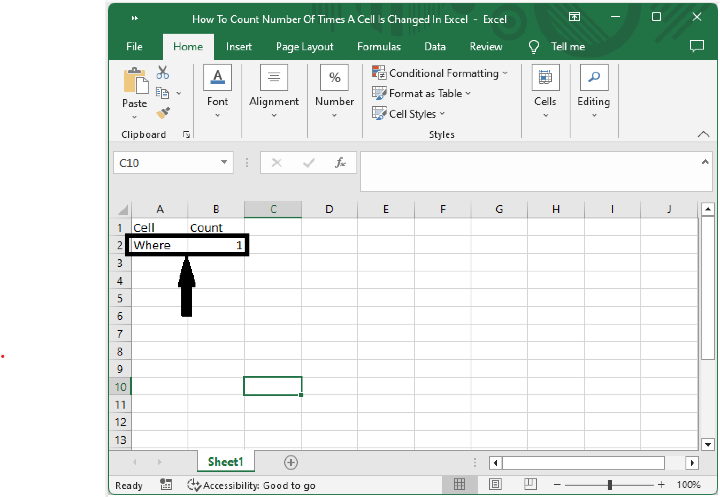Image resolution: width=720 pixels, height=497 pixels.
Task: Open the File tab
Action: 134,46
